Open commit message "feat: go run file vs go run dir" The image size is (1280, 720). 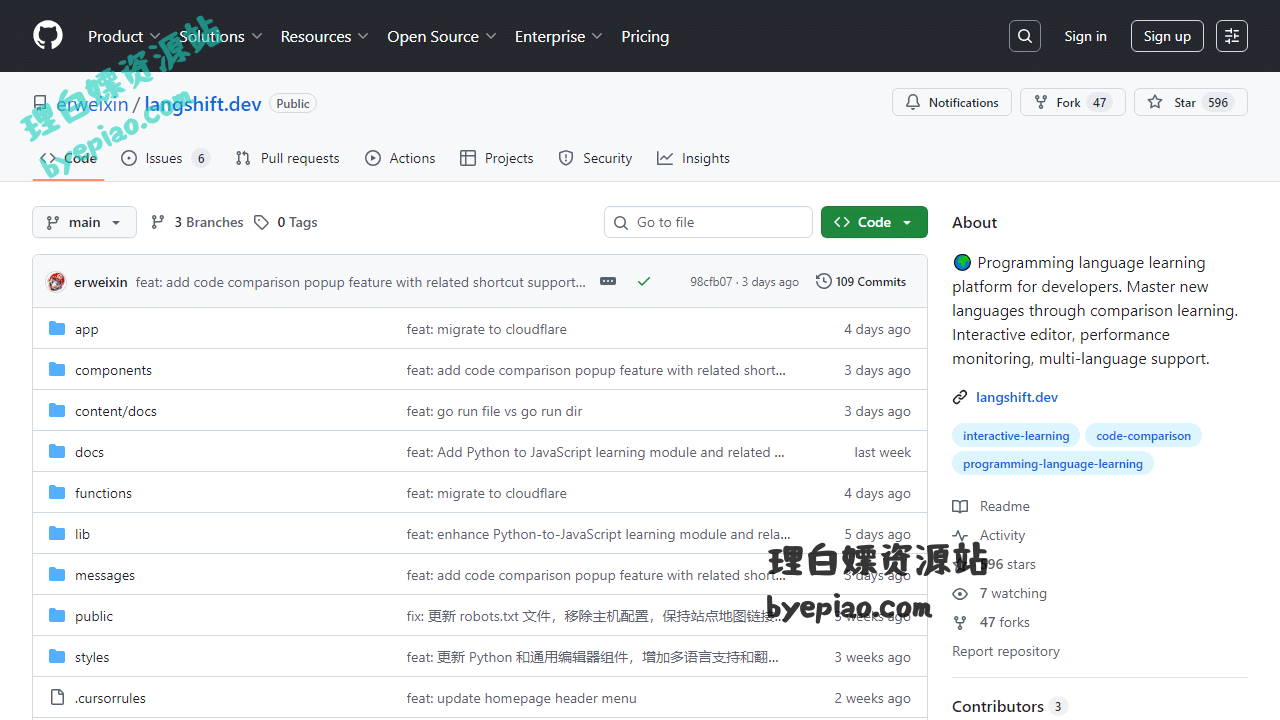tap(494, 411)
